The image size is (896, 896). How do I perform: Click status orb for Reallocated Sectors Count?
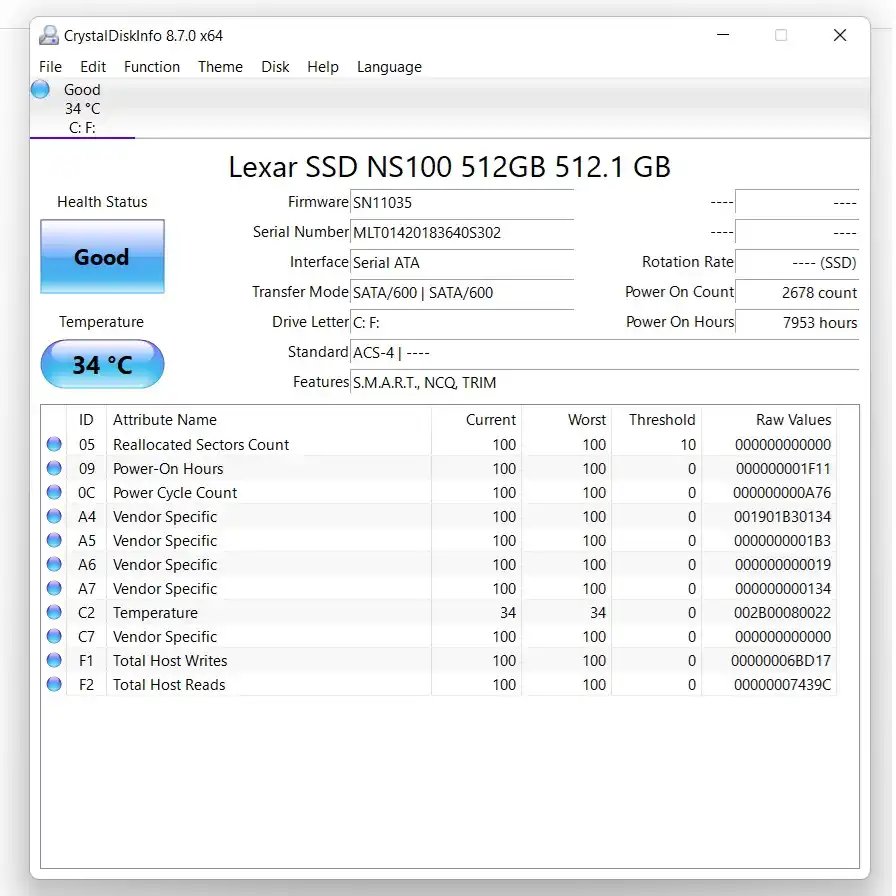(54, 444)
